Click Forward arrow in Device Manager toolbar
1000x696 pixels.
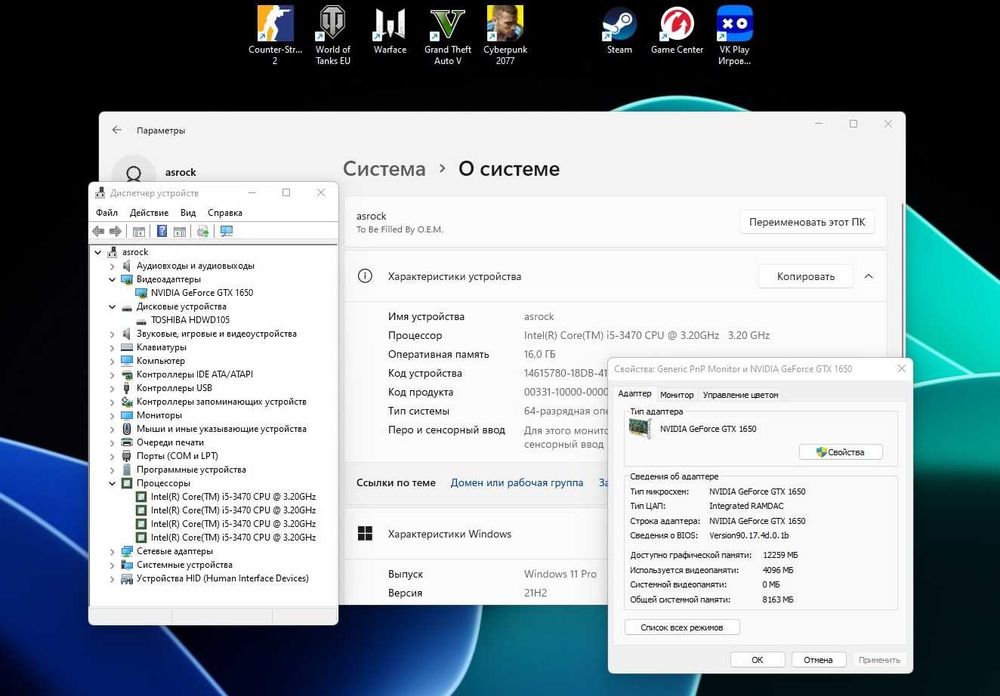115,231
